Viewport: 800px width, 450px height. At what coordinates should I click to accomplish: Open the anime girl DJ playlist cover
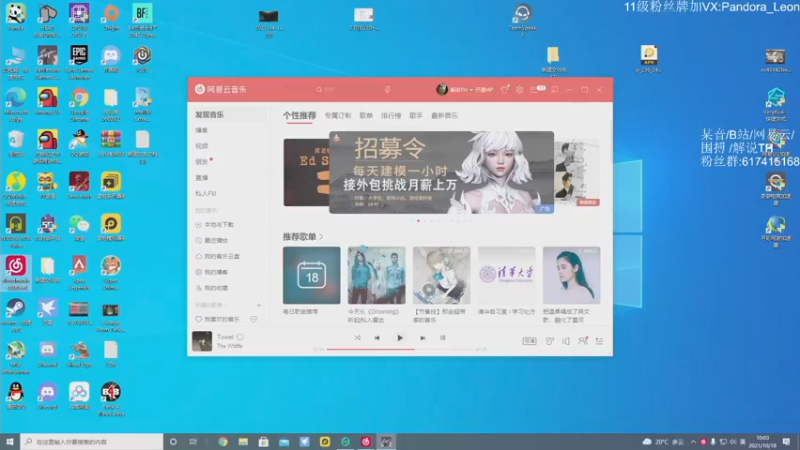click(x=441, y=276)
